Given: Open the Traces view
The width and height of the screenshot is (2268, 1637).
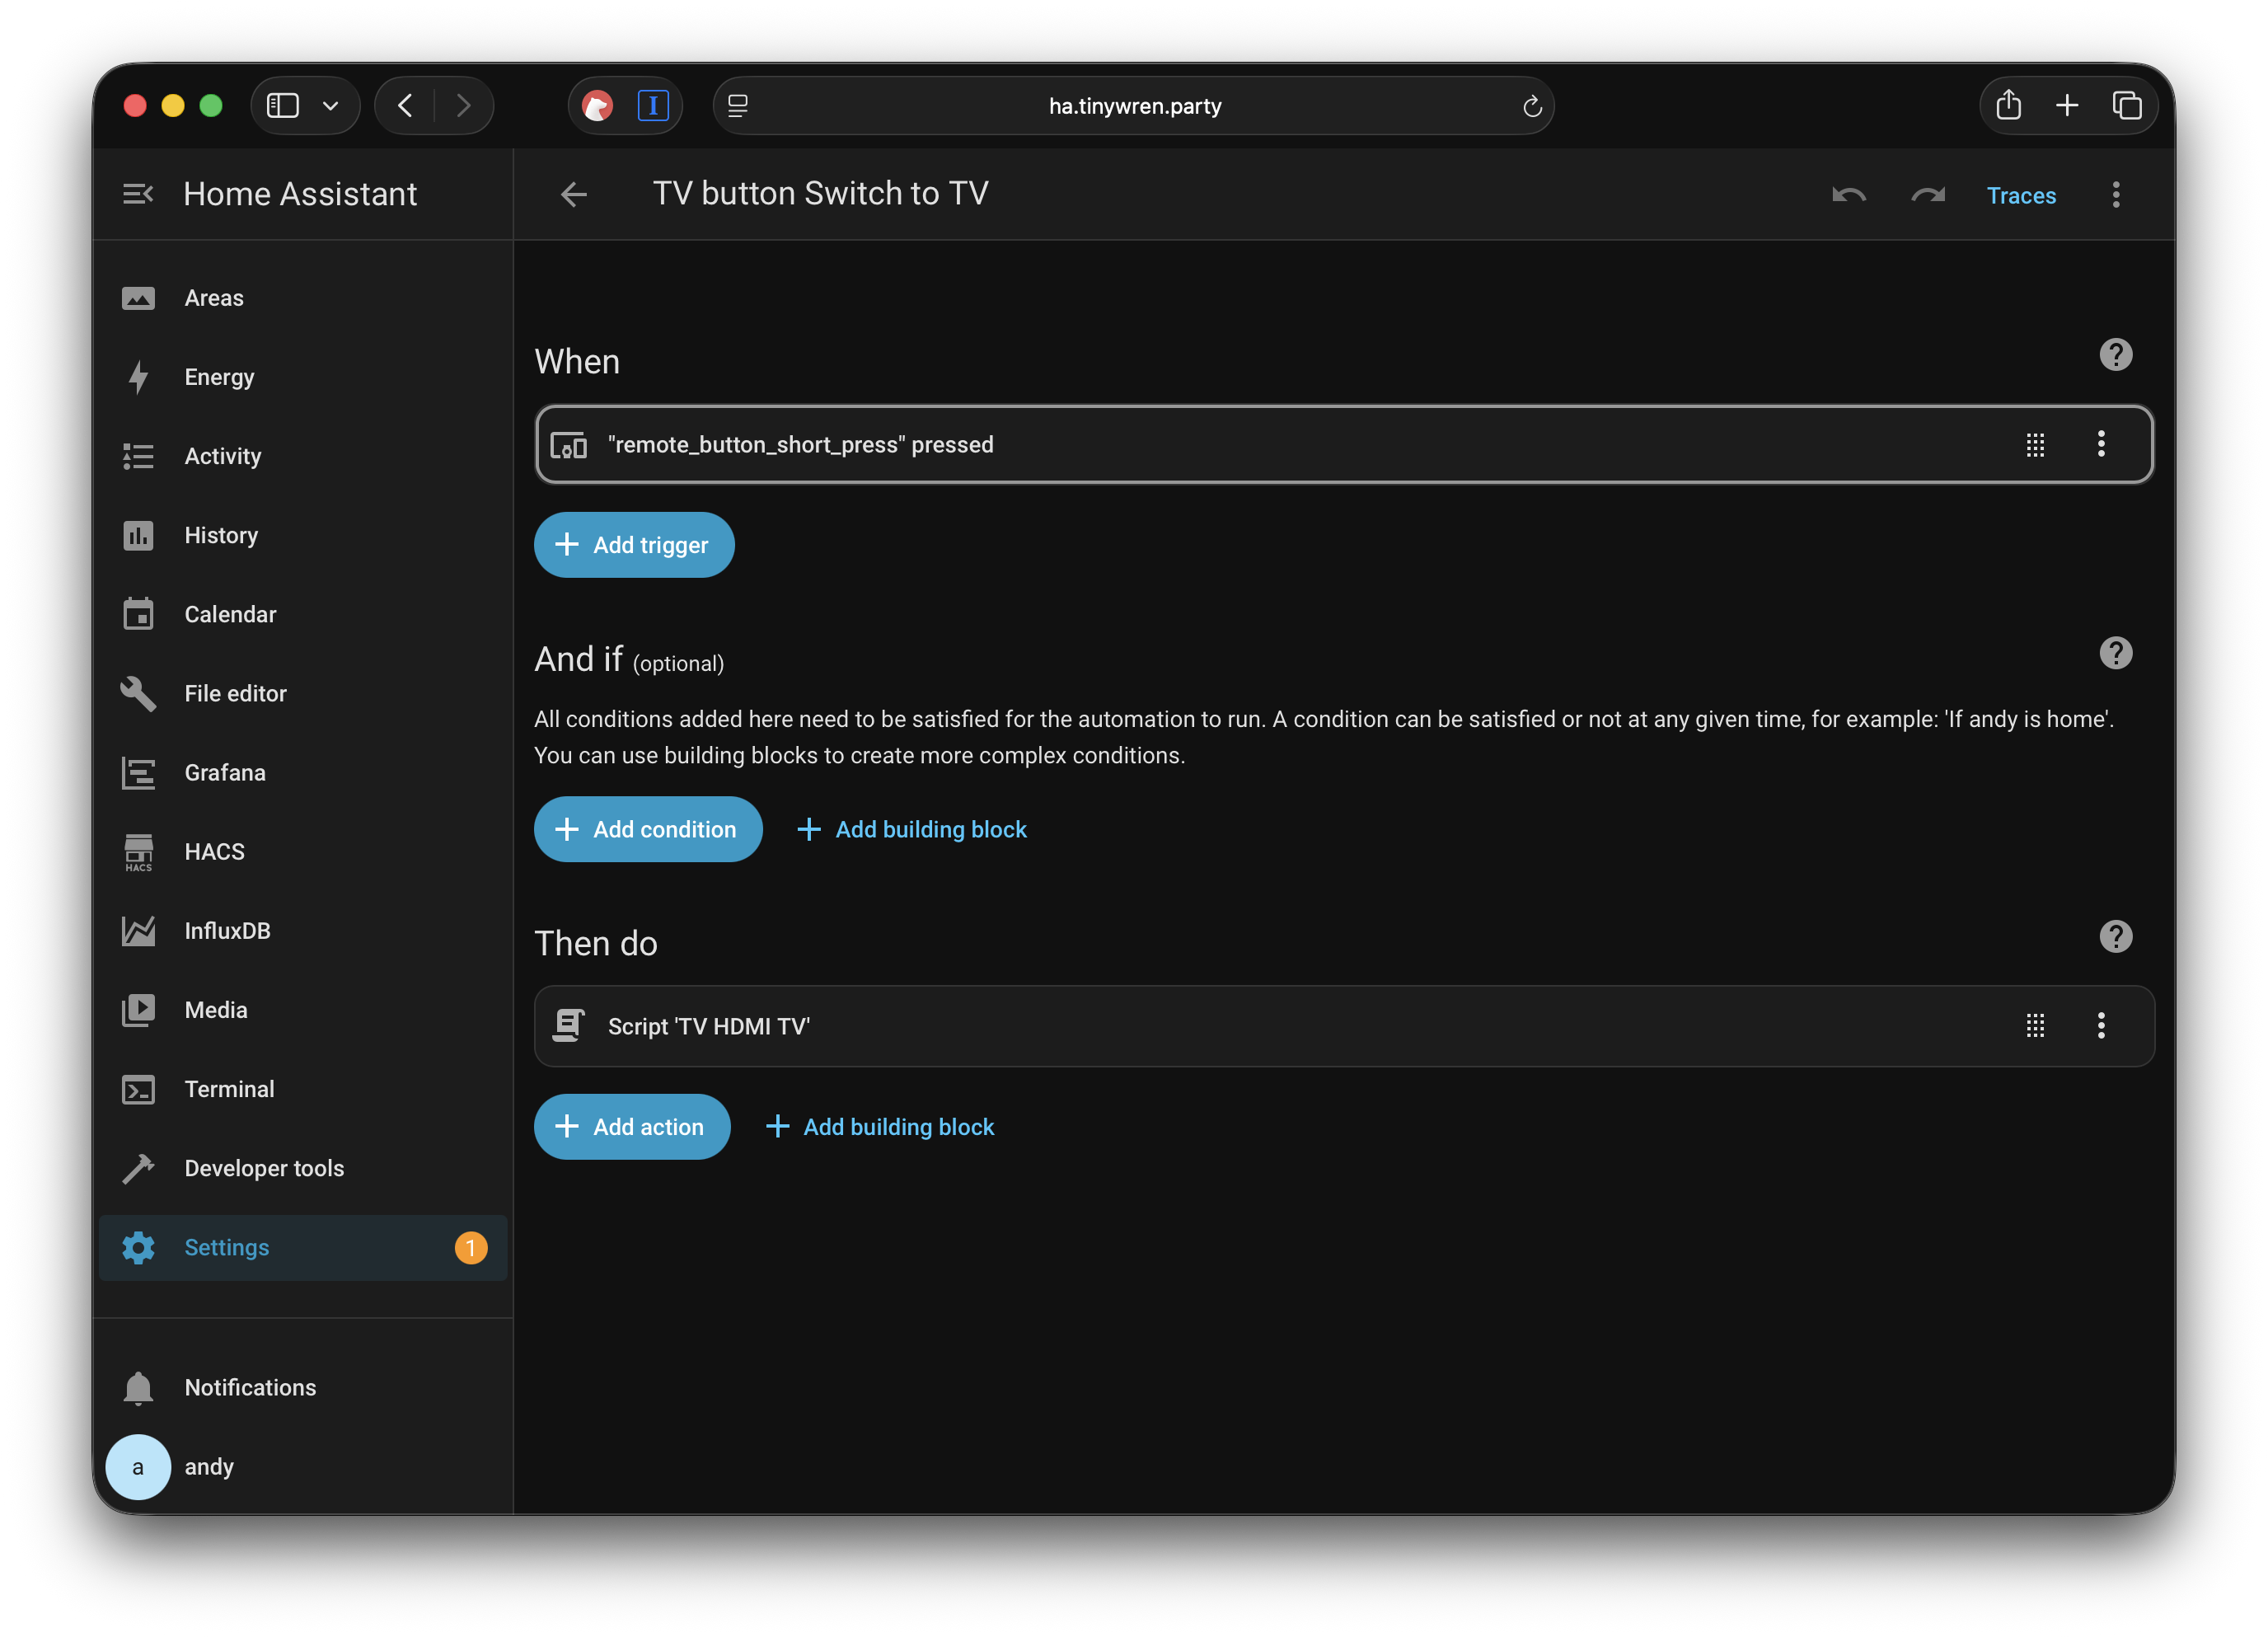Looking at the screenshot, I should (x=2021, y=195).
